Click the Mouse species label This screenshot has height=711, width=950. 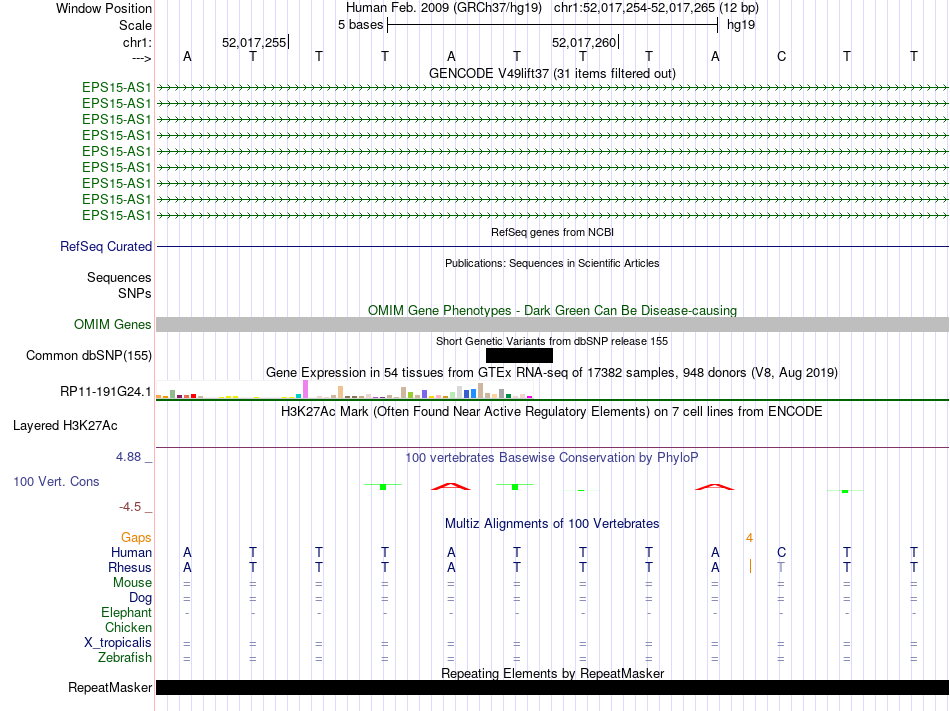coord(132,583)
